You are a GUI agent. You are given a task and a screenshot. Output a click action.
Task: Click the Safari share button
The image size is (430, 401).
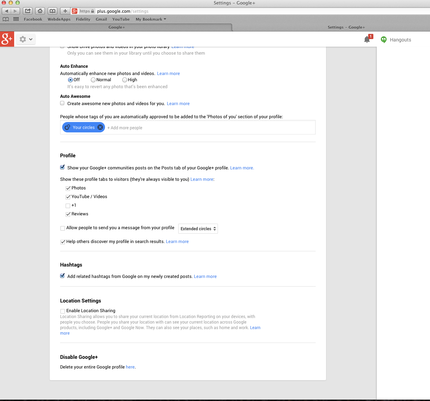(28, 11)
